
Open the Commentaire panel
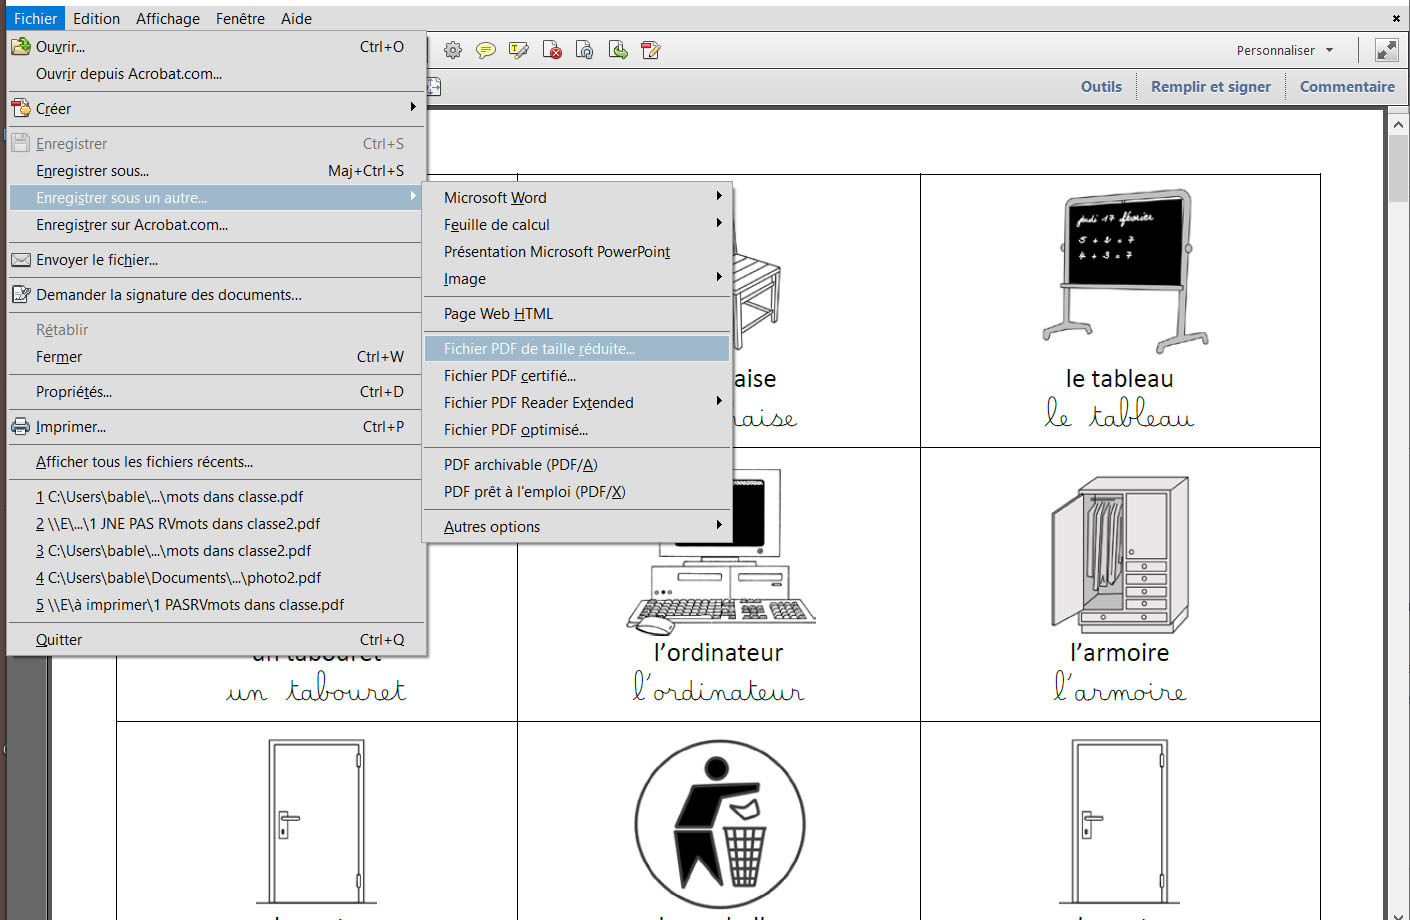point(1346,87)
